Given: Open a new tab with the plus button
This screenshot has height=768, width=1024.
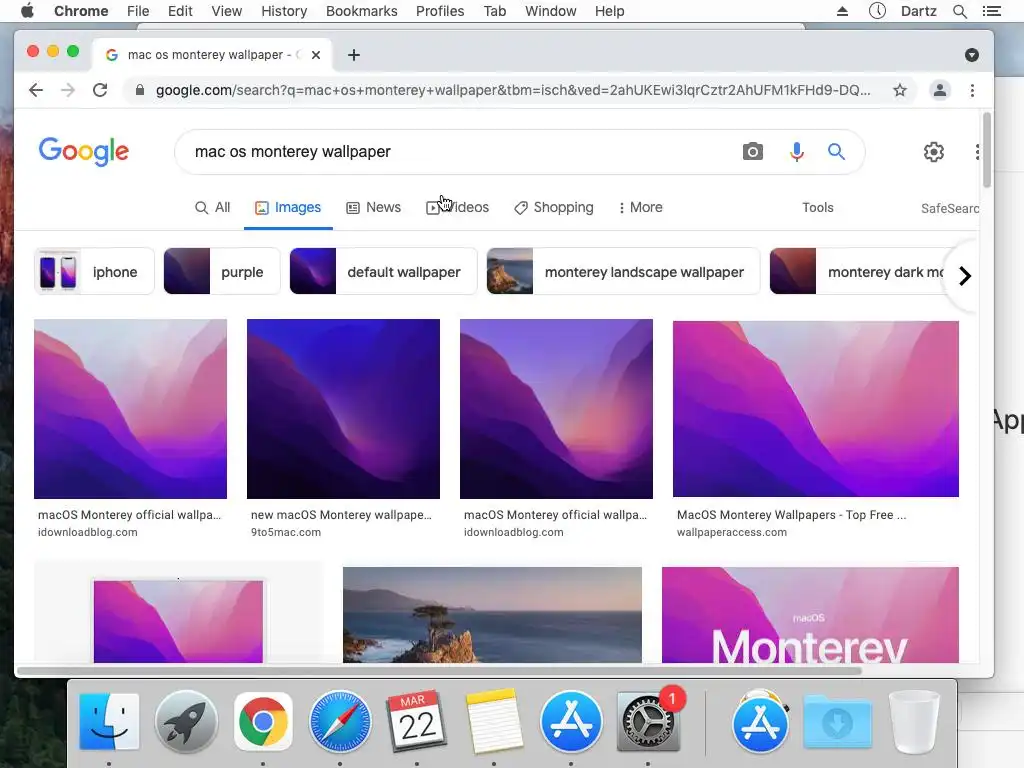Looking at the screenshot, I should point(354,55).
